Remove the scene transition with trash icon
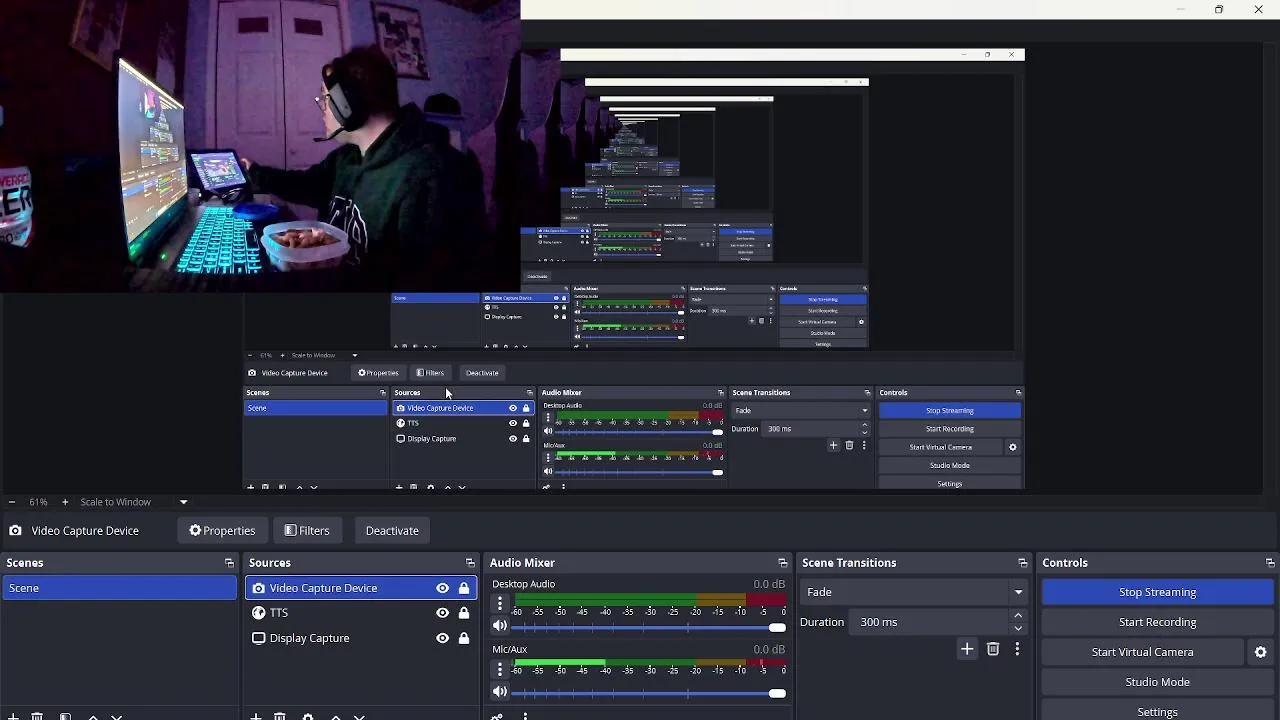 point(993,650)
